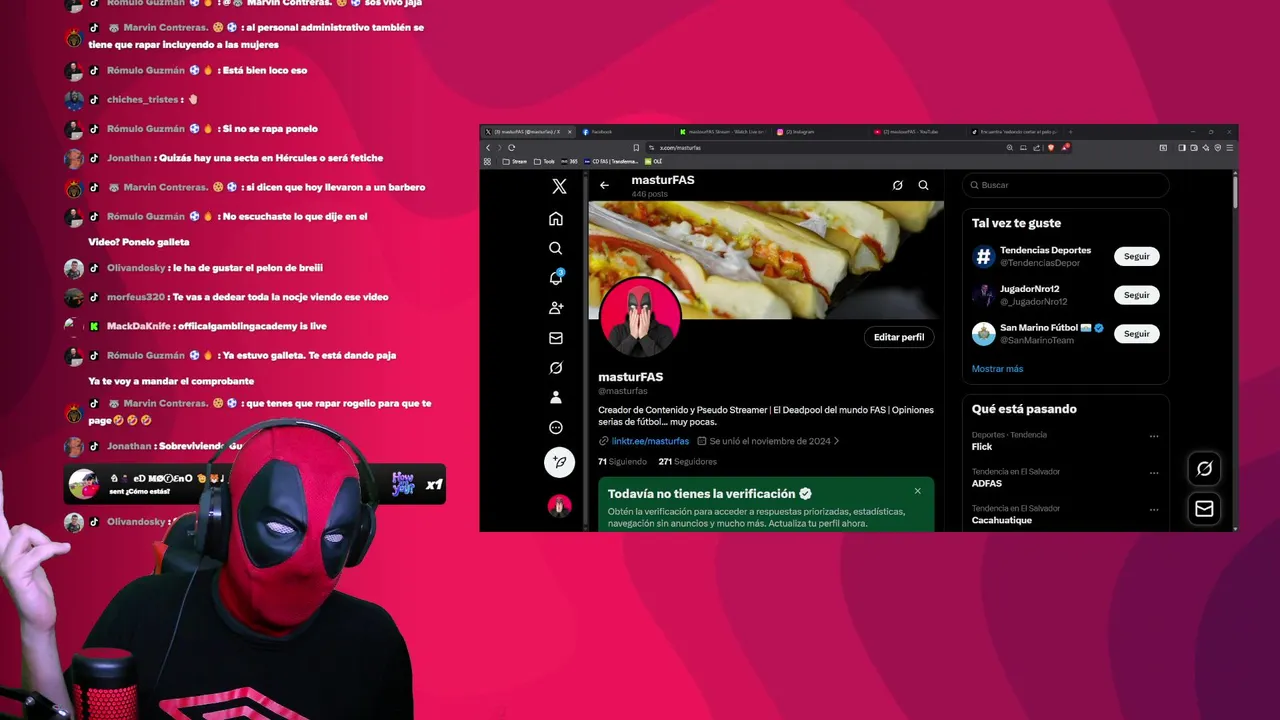Image resolution: width=1280 pixels, height=720 pixels.
Task: Follow JugadorNro12
Action: click(1136, 295)
